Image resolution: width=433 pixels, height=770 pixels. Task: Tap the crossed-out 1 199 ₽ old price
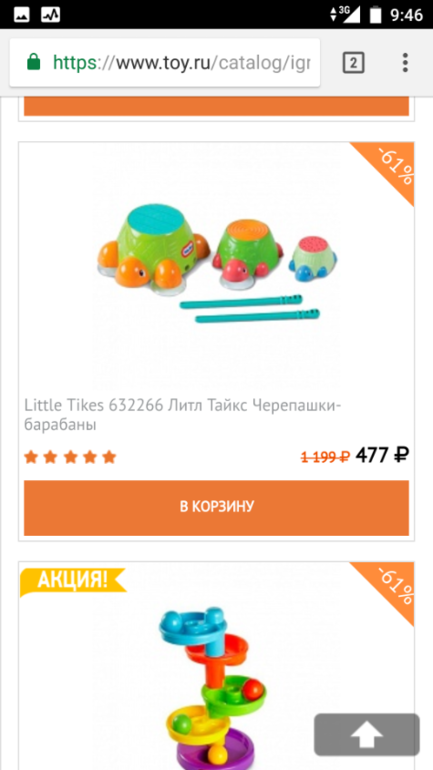325,457
